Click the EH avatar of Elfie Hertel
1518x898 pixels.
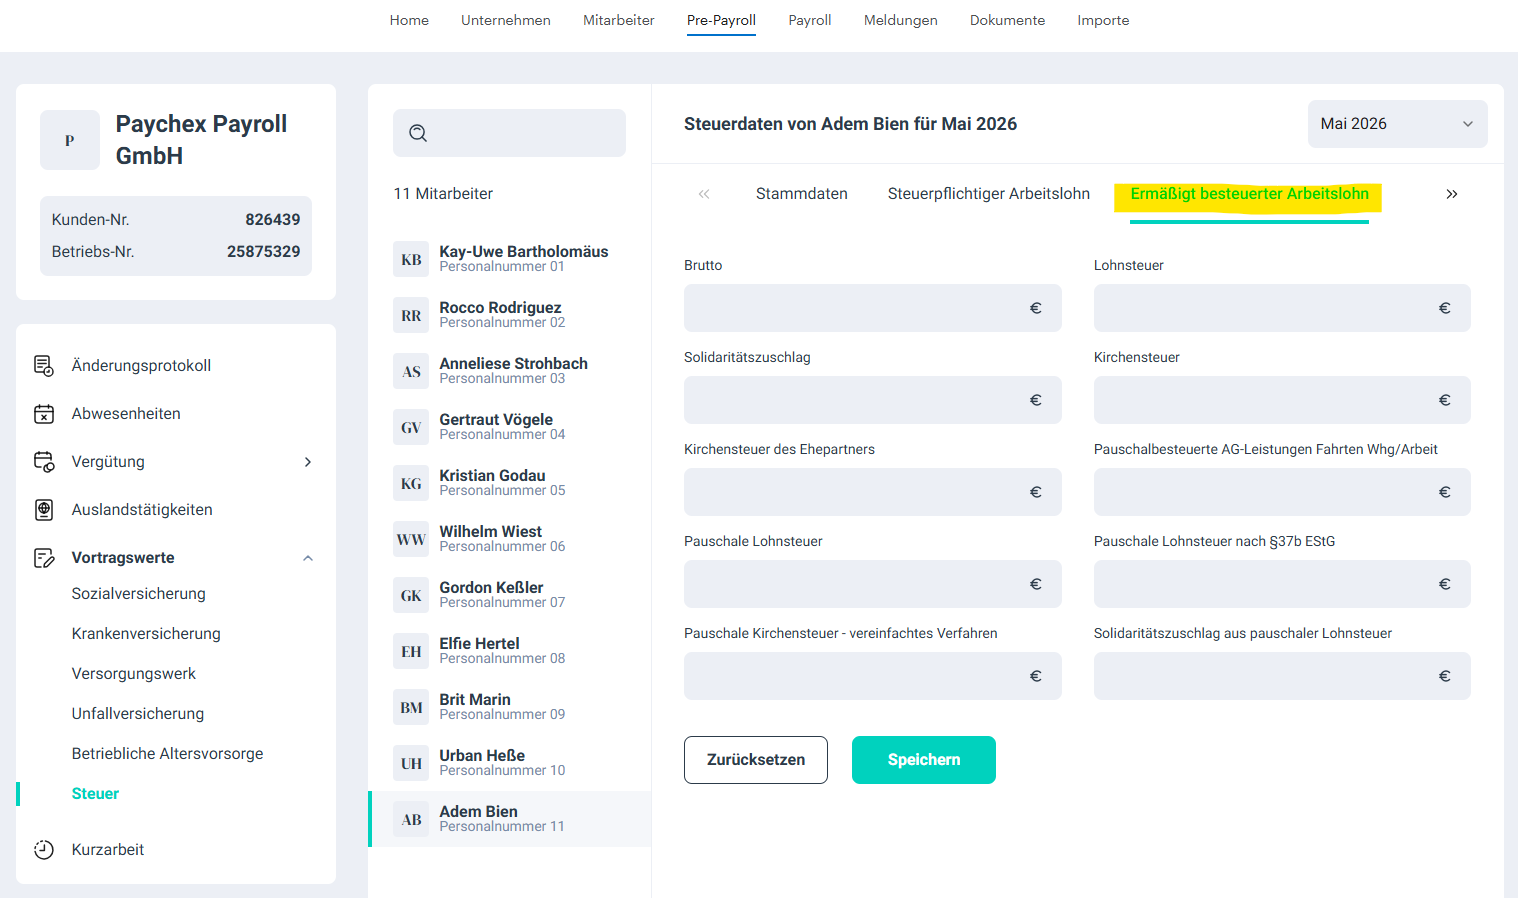coord(411,651)
